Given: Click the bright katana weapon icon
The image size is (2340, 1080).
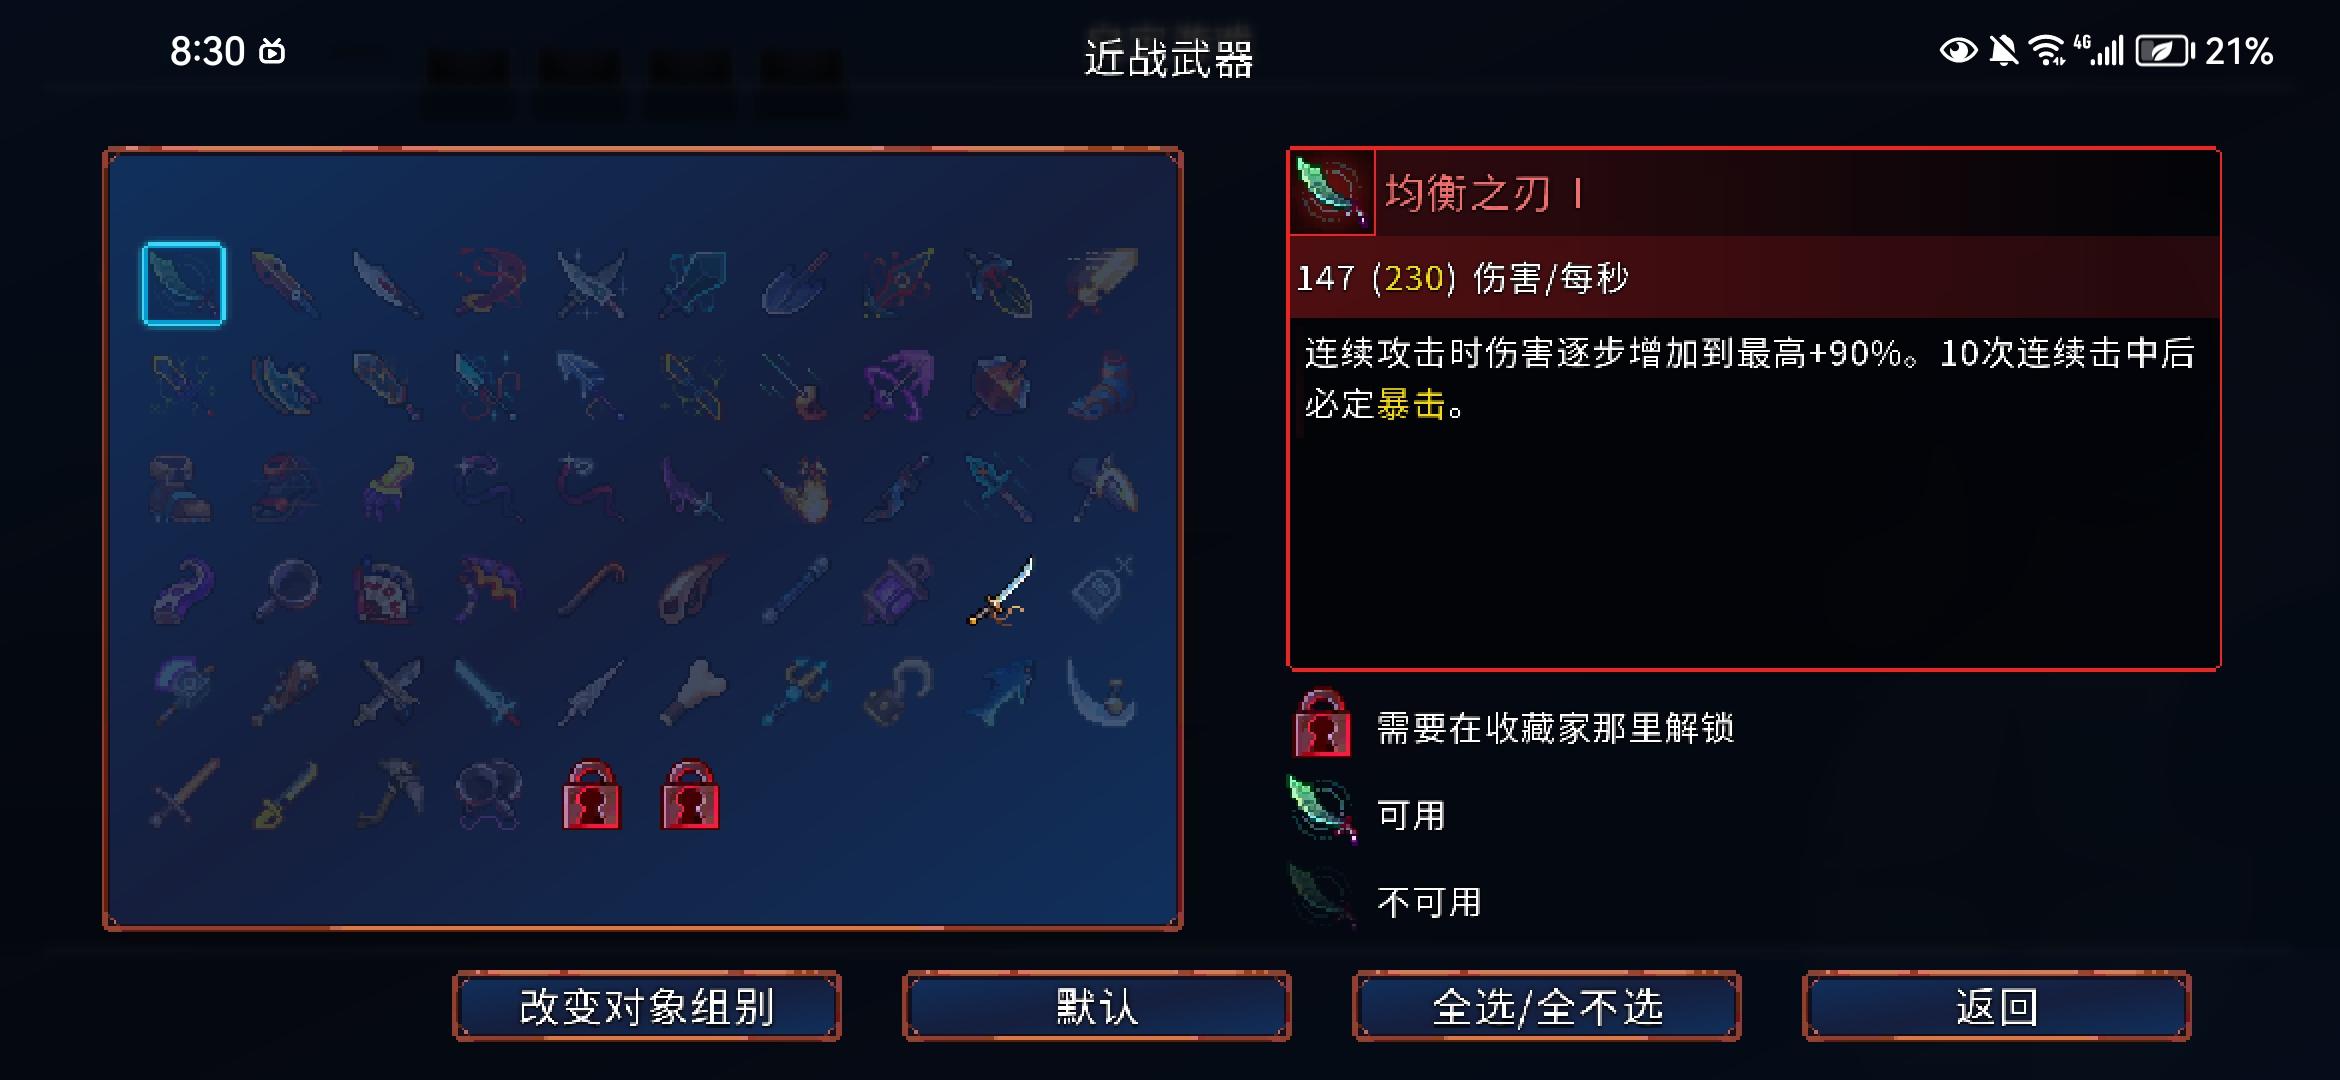Looking at the screenshot, I should 1000,591.
